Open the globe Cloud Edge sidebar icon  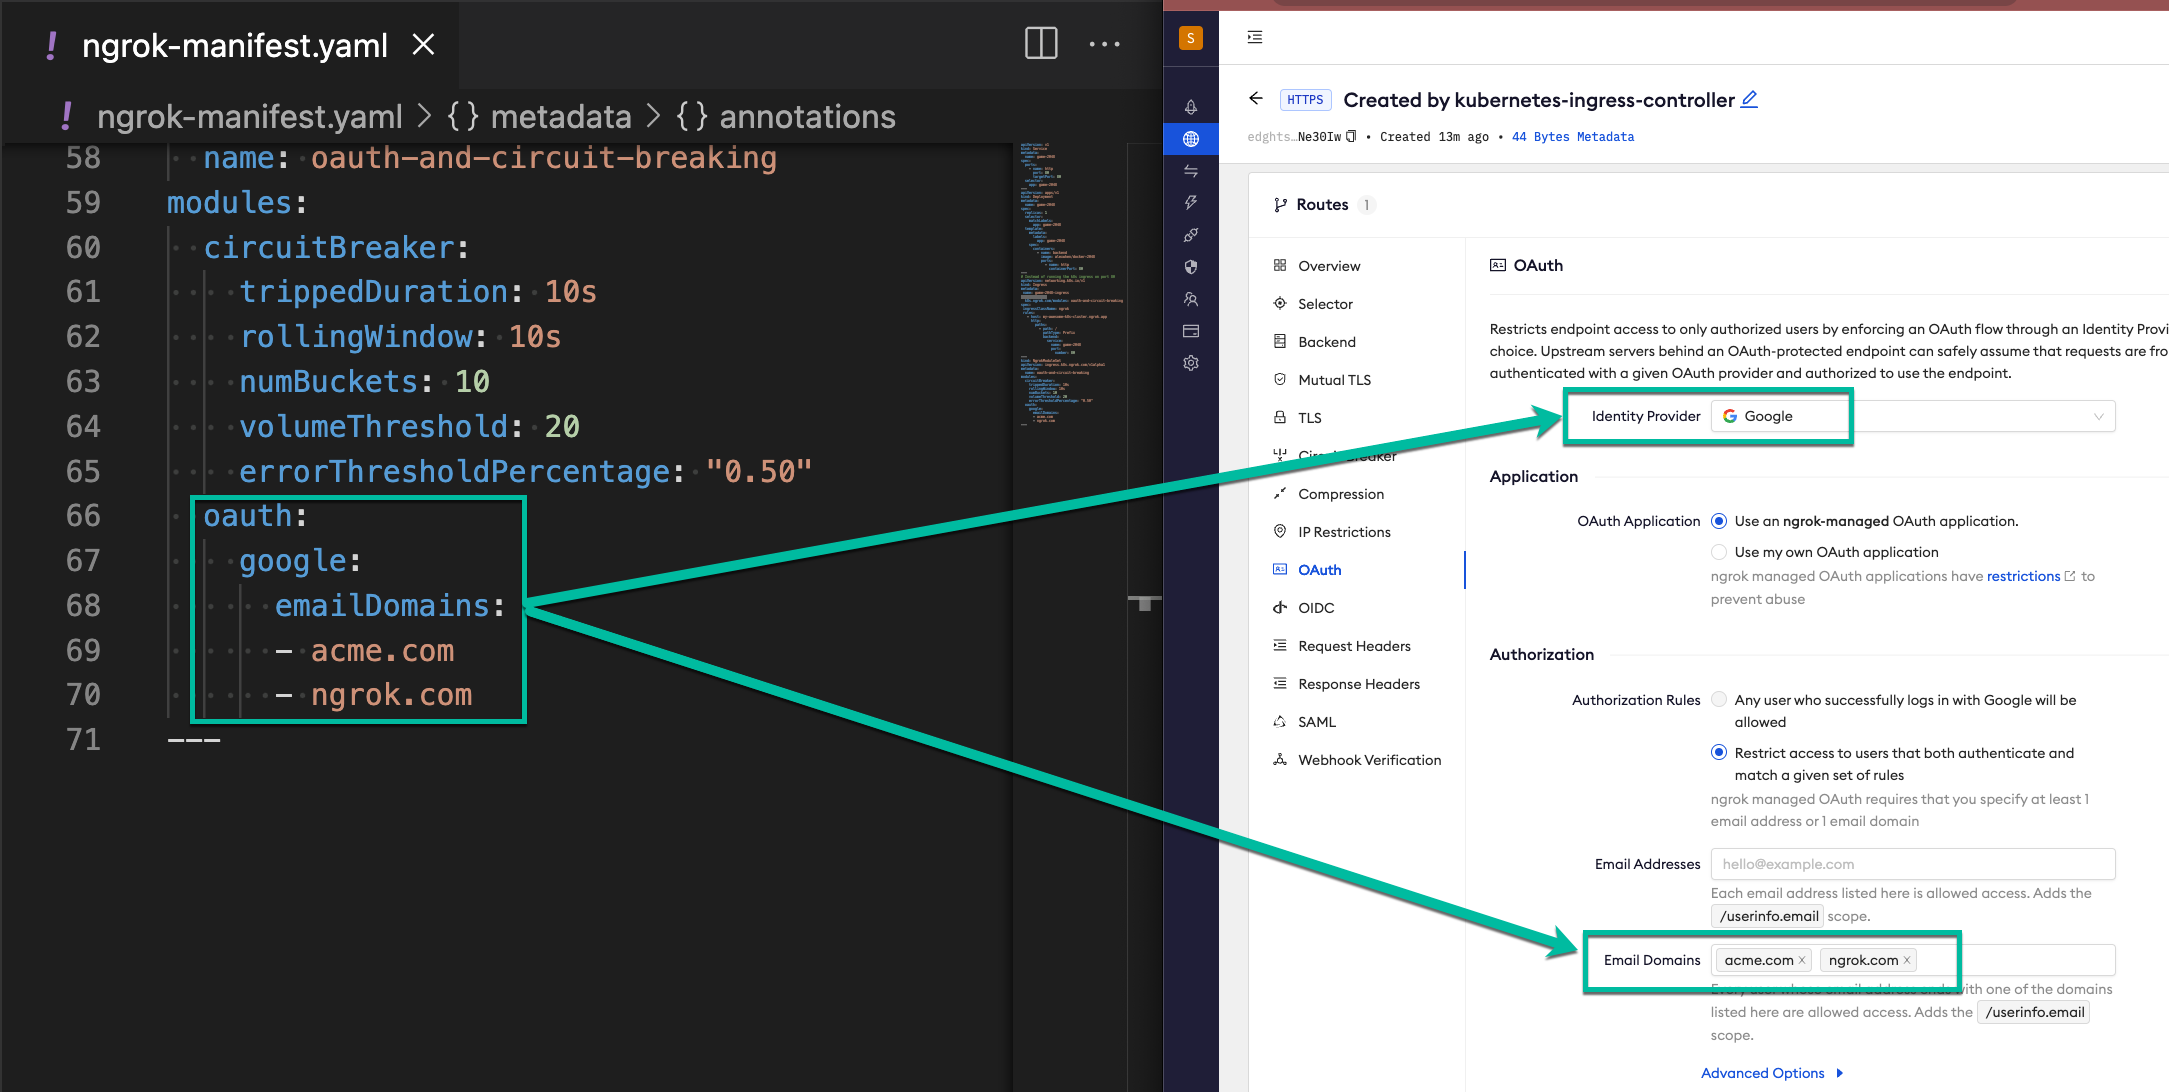[1190, 139]
